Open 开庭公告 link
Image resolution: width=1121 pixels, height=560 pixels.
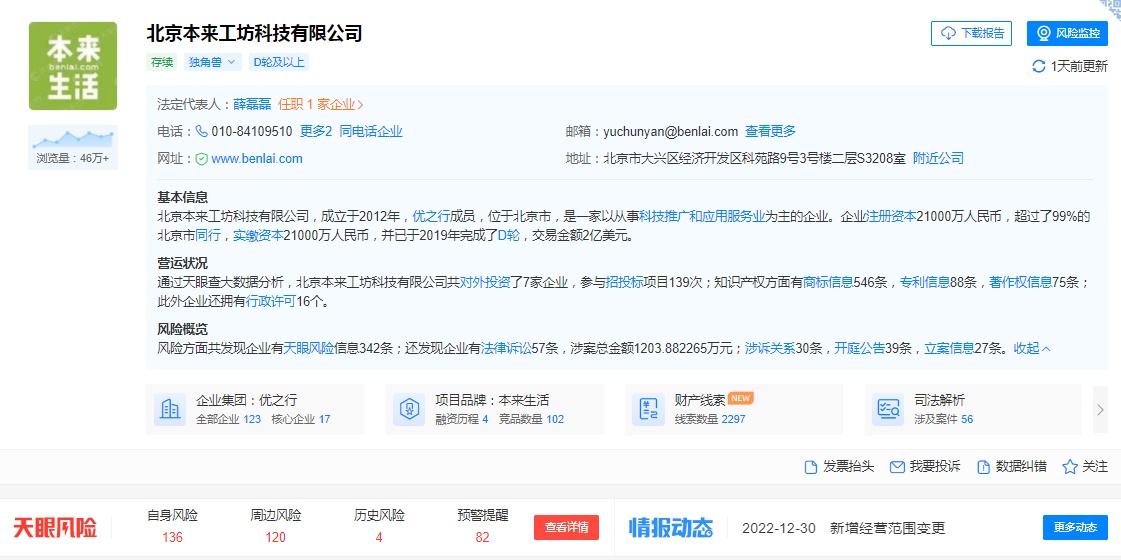tap(860, 349)
